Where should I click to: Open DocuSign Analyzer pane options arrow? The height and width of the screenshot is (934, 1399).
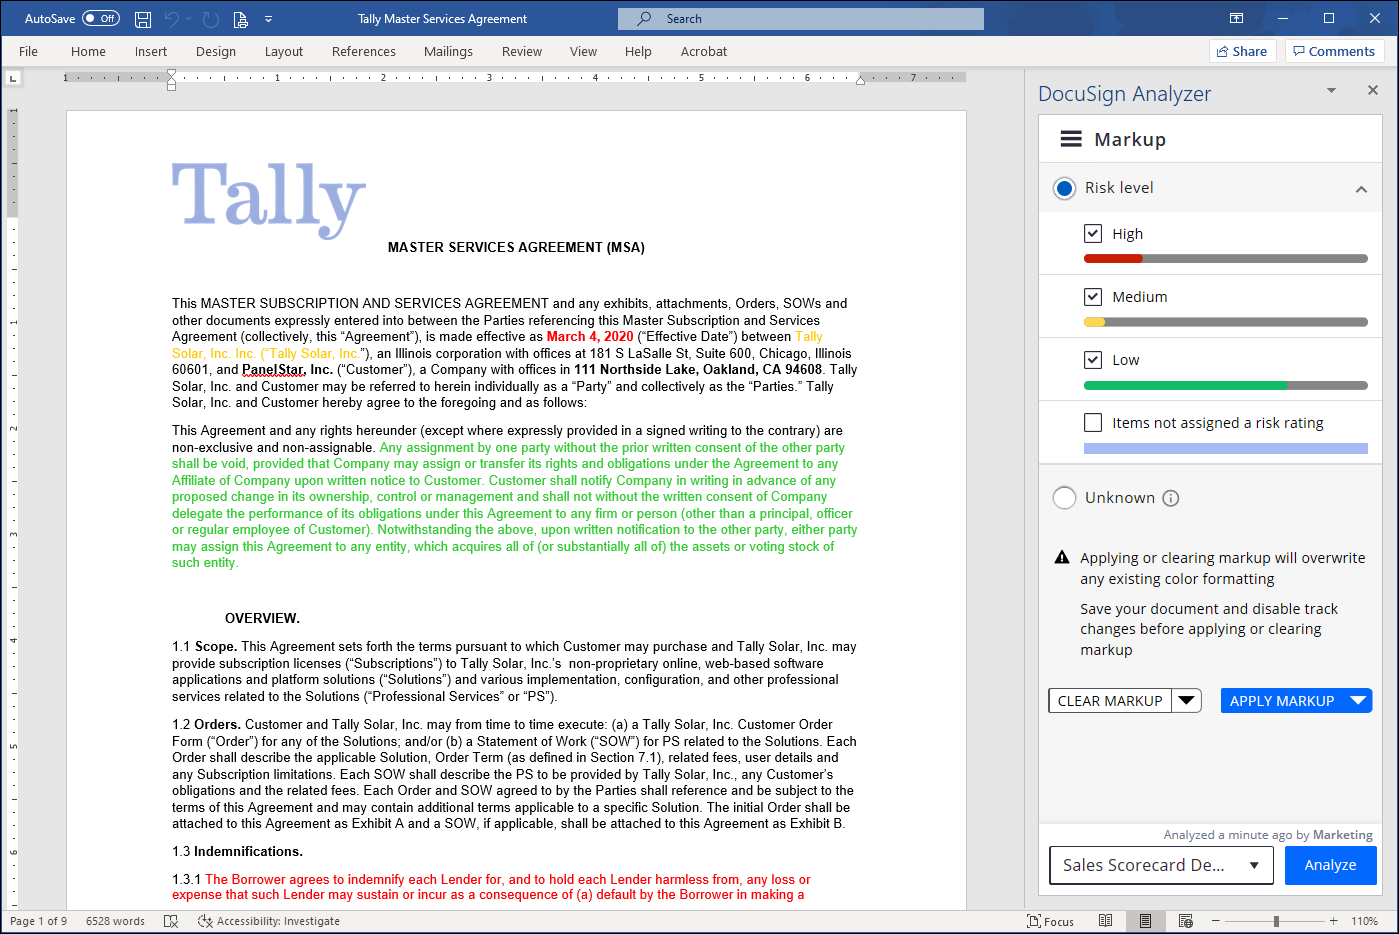click(x=1331, y=90)
